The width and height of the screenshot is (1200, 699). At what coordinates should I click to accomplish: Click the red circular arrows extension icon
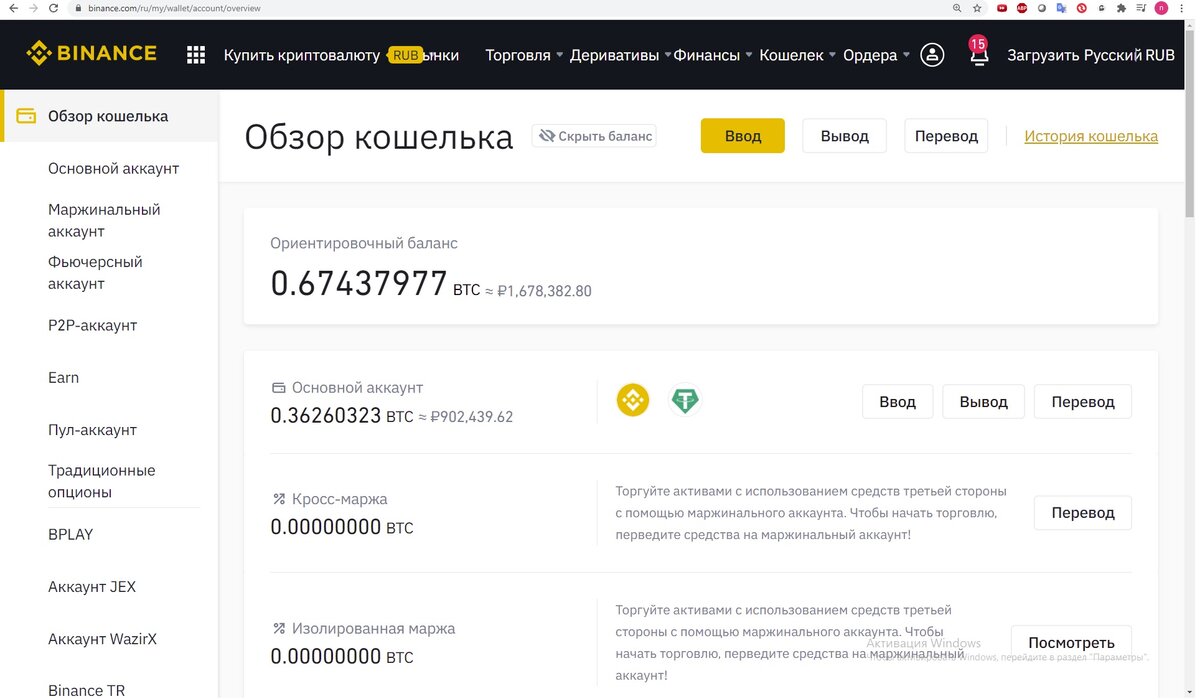point(1081,8)
